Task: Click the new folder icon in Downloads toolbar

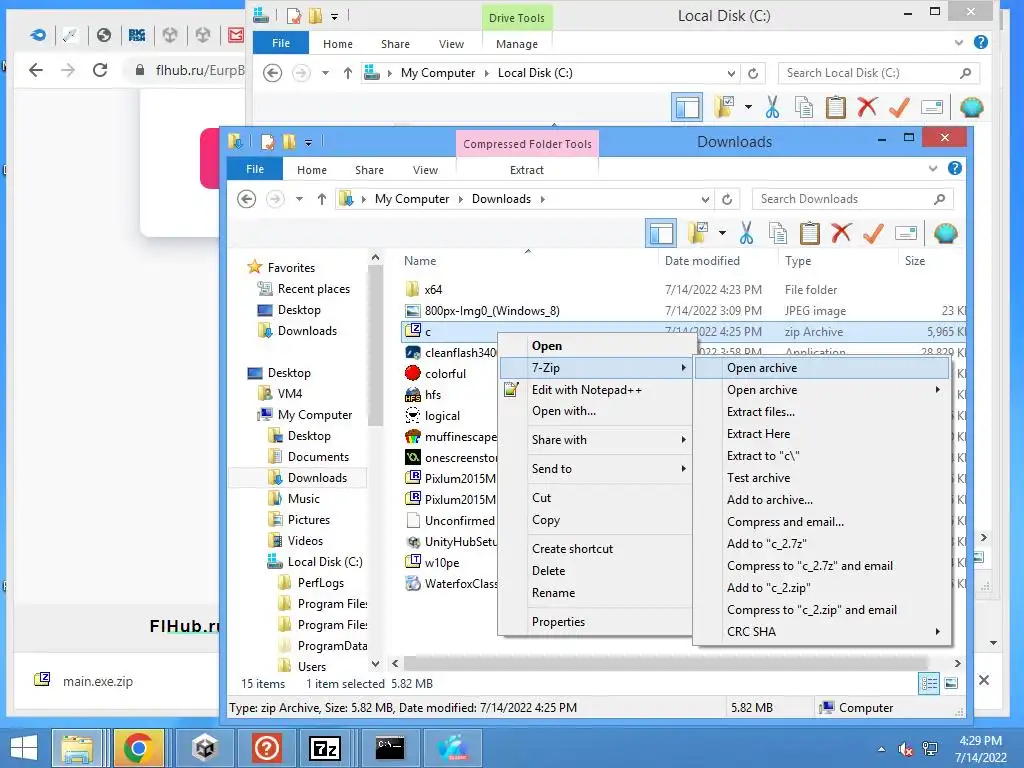Action: [698, 233]
